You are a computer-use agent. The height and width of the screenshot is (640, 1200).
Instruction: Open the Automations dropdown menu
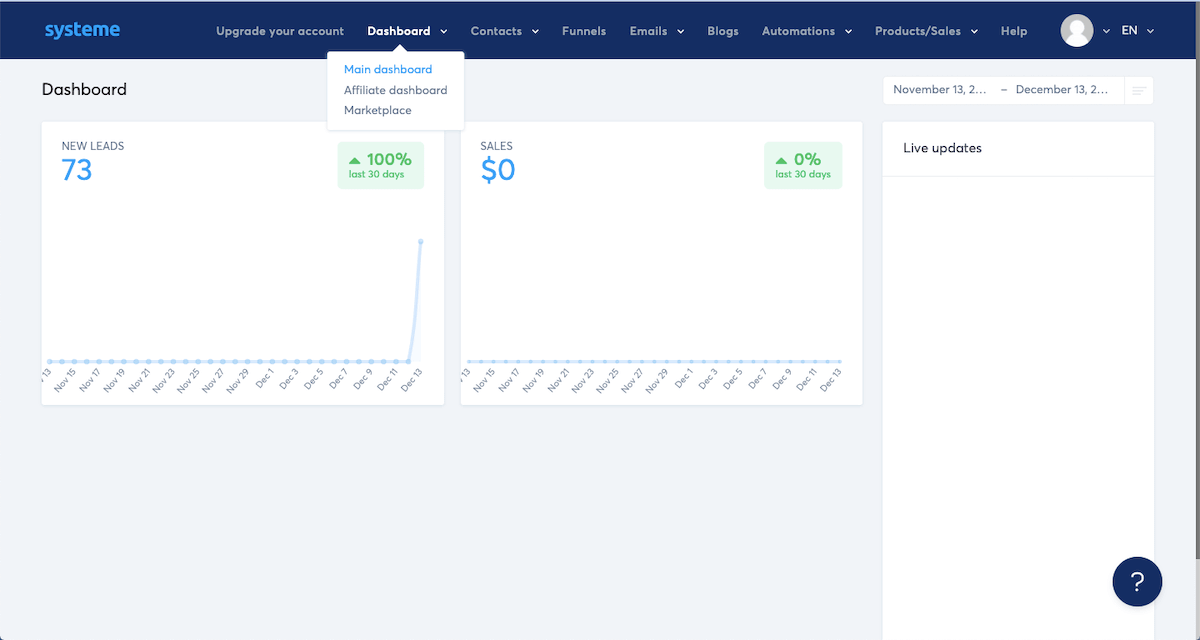(806, 31)
